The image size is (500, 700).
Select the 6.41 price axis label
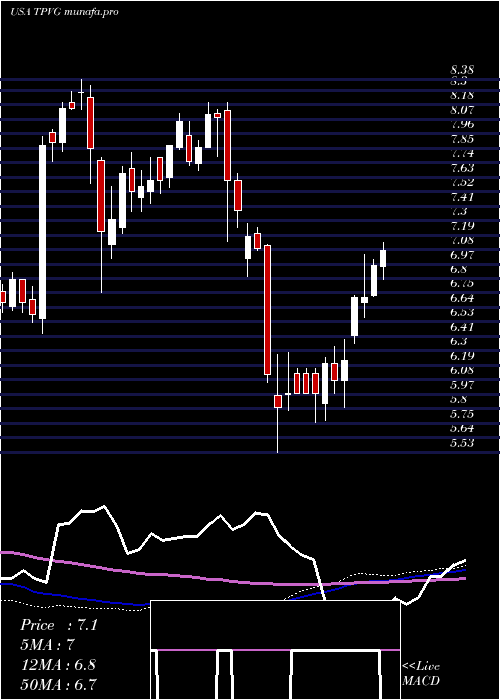(x=462, y=327)
